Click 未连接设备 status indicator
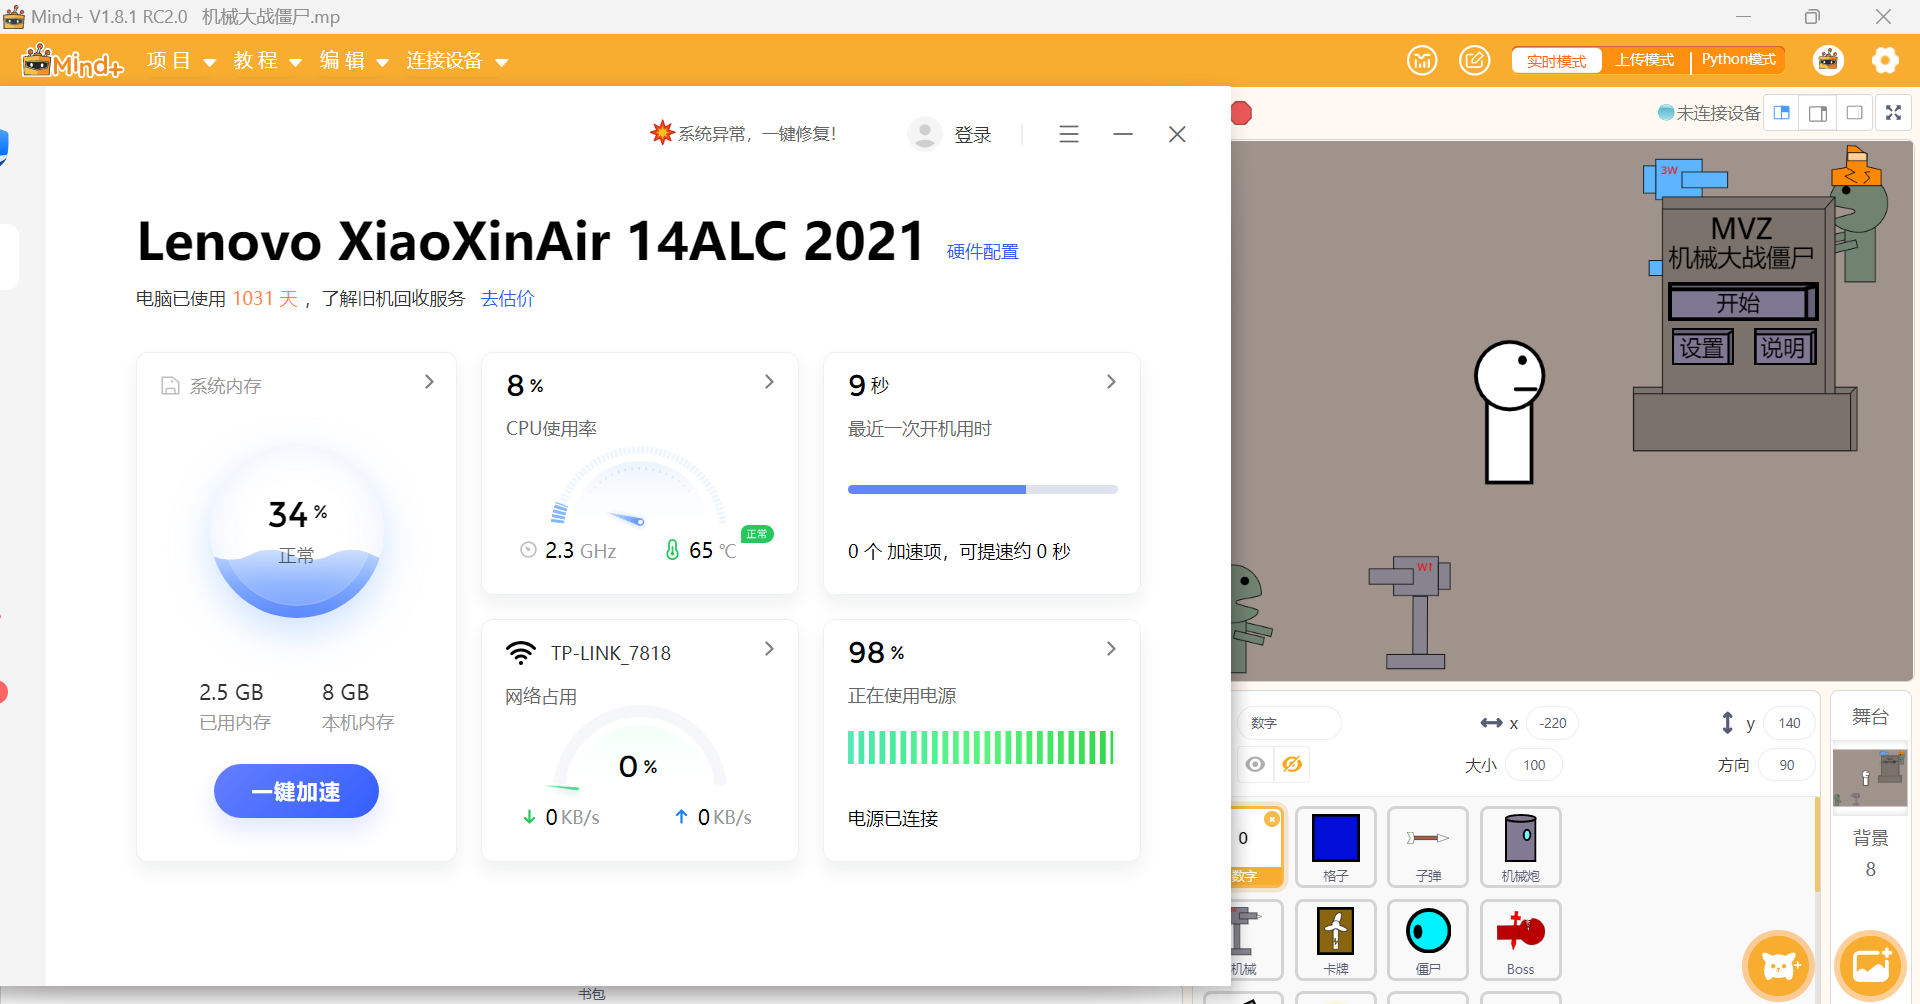Image resolution: width=1920 pixels, height=1004 pixels. [1708, 113]
